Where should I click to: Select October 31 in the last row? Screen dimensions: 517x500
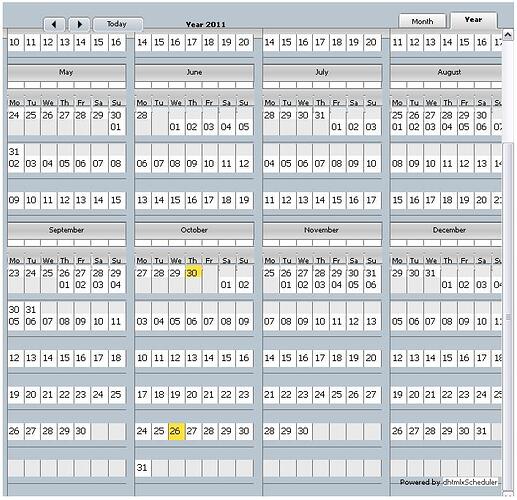pos(143,468)
